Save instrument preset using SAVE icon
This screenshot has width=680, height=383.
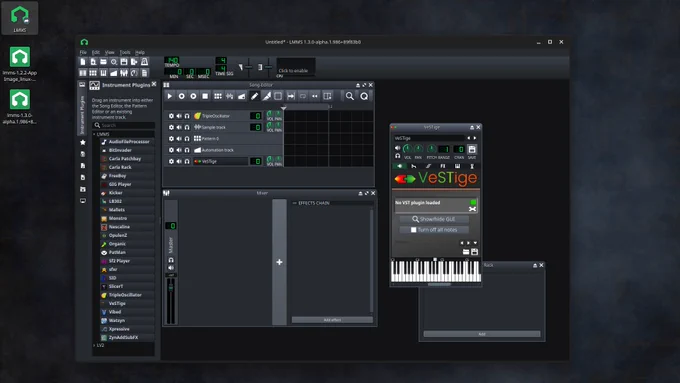coord(472,149)
